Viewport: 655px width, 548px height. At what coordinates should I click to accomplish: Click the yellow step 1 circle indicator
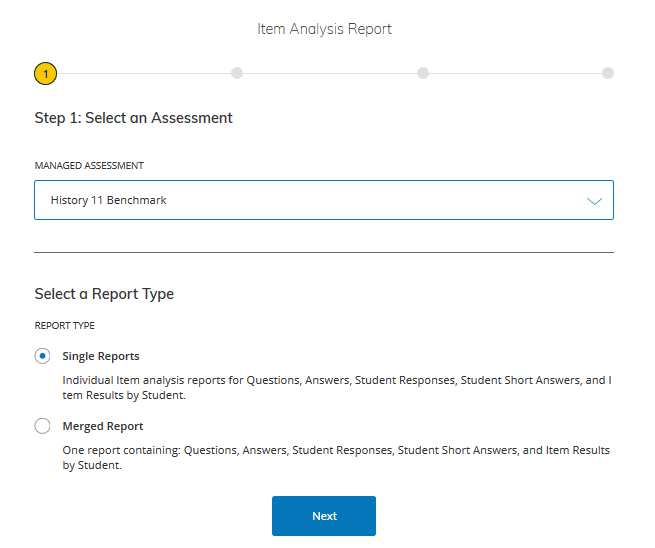tap(45, 73)
